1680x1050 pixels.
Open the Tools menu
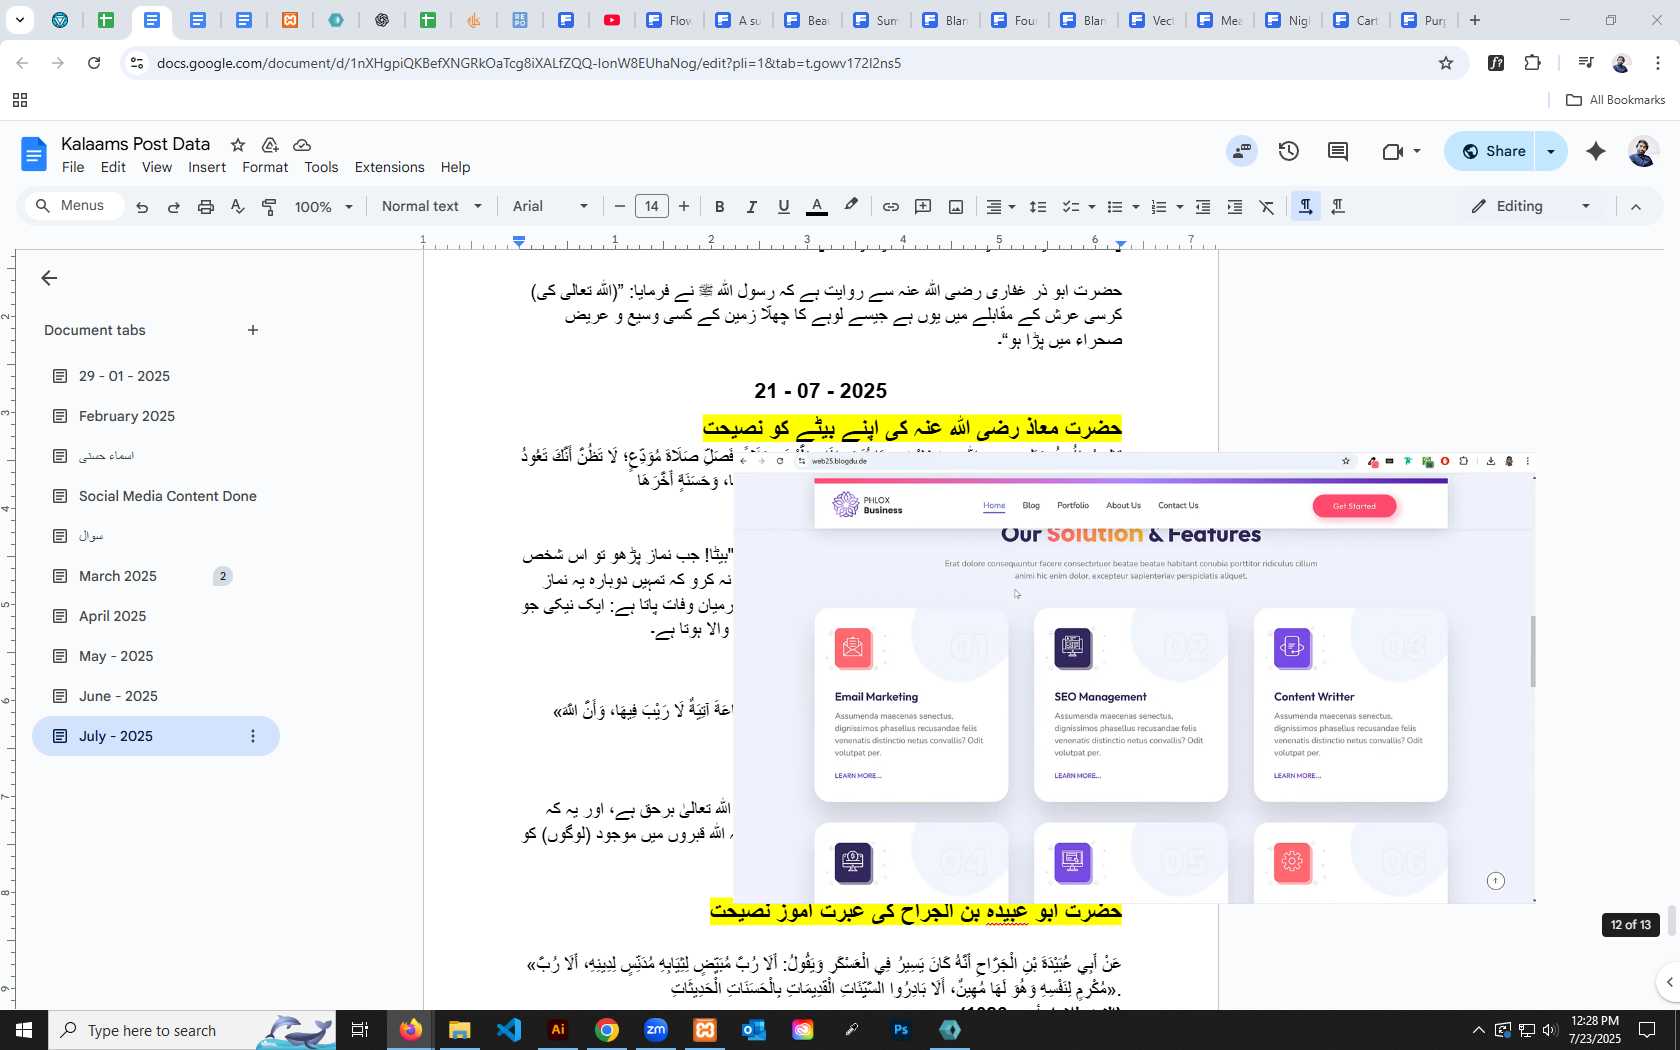(321, 167)
